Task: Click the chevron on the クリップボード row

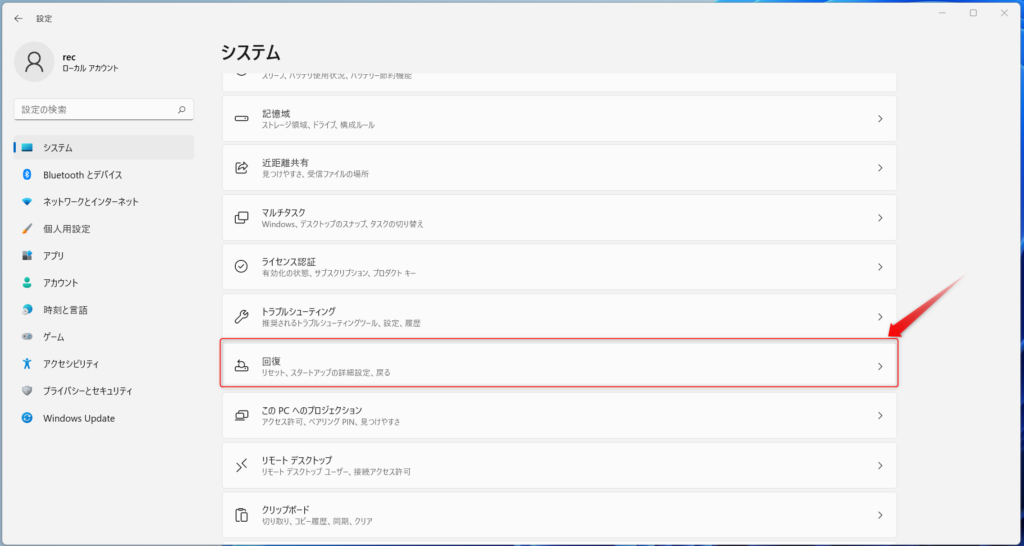Action: pyautogui.click(x=880, y=515)
